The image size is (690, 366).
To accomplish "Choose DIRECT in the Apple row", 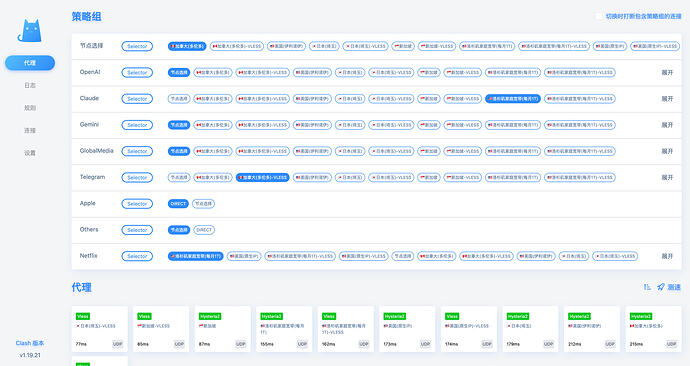I will [178, 204].
